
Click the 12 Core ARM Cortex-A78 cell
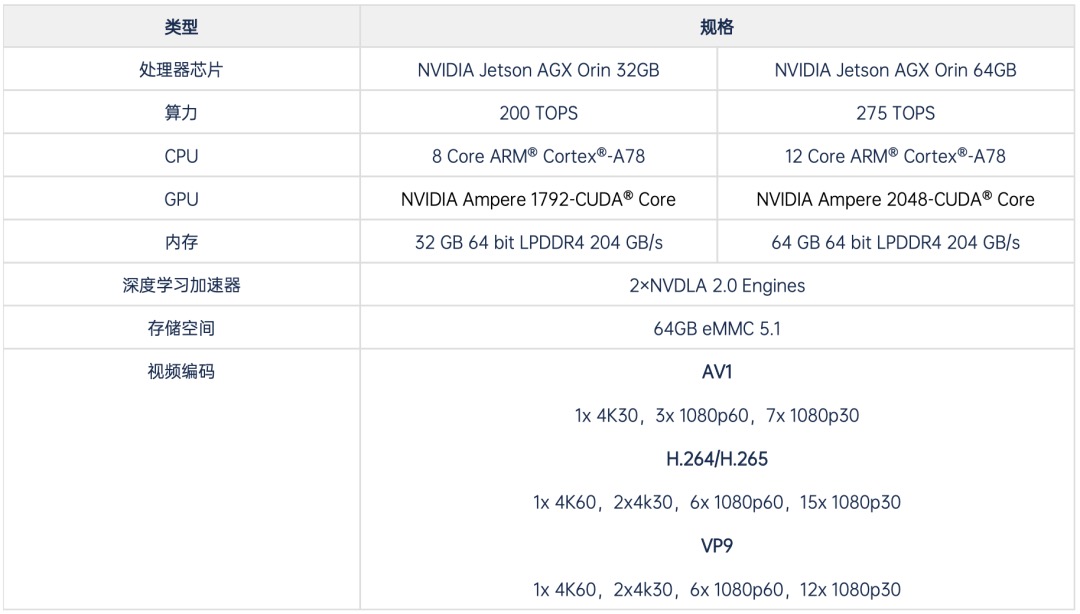click(895, 156)
